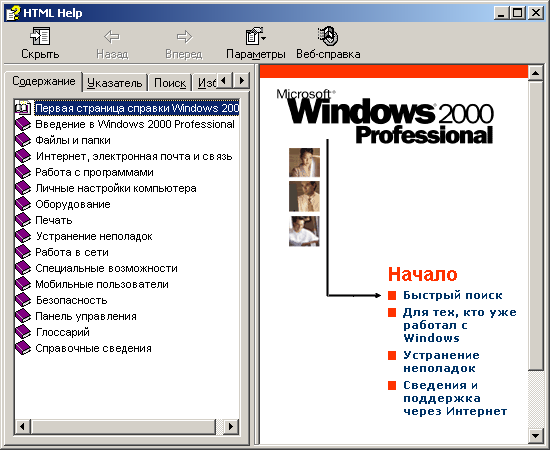
Task: Select the Работа в сети topic
Action: click(x=72, y=252)
